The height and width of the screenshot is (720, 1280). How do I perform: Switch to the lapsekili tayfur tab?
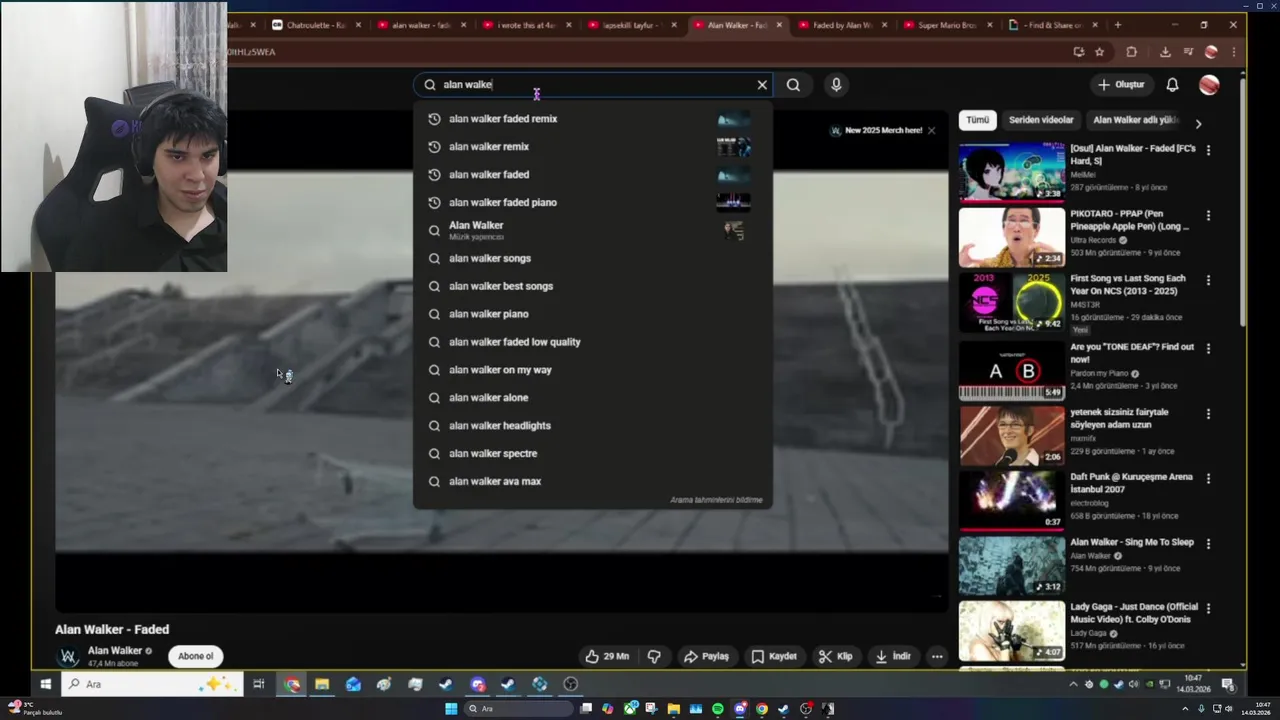coord(632,25)
